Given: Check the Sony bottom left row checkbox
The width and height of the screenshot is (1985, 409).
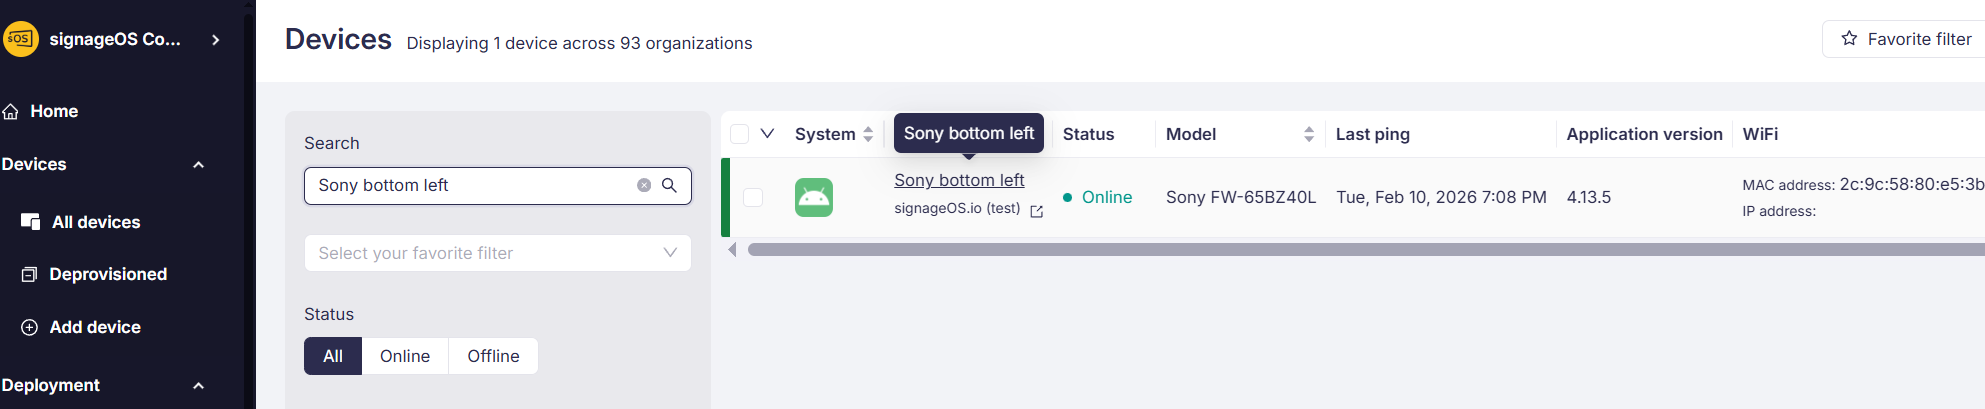Looking at the screenshot, I should pyautogui.click(x=753, y=197).
